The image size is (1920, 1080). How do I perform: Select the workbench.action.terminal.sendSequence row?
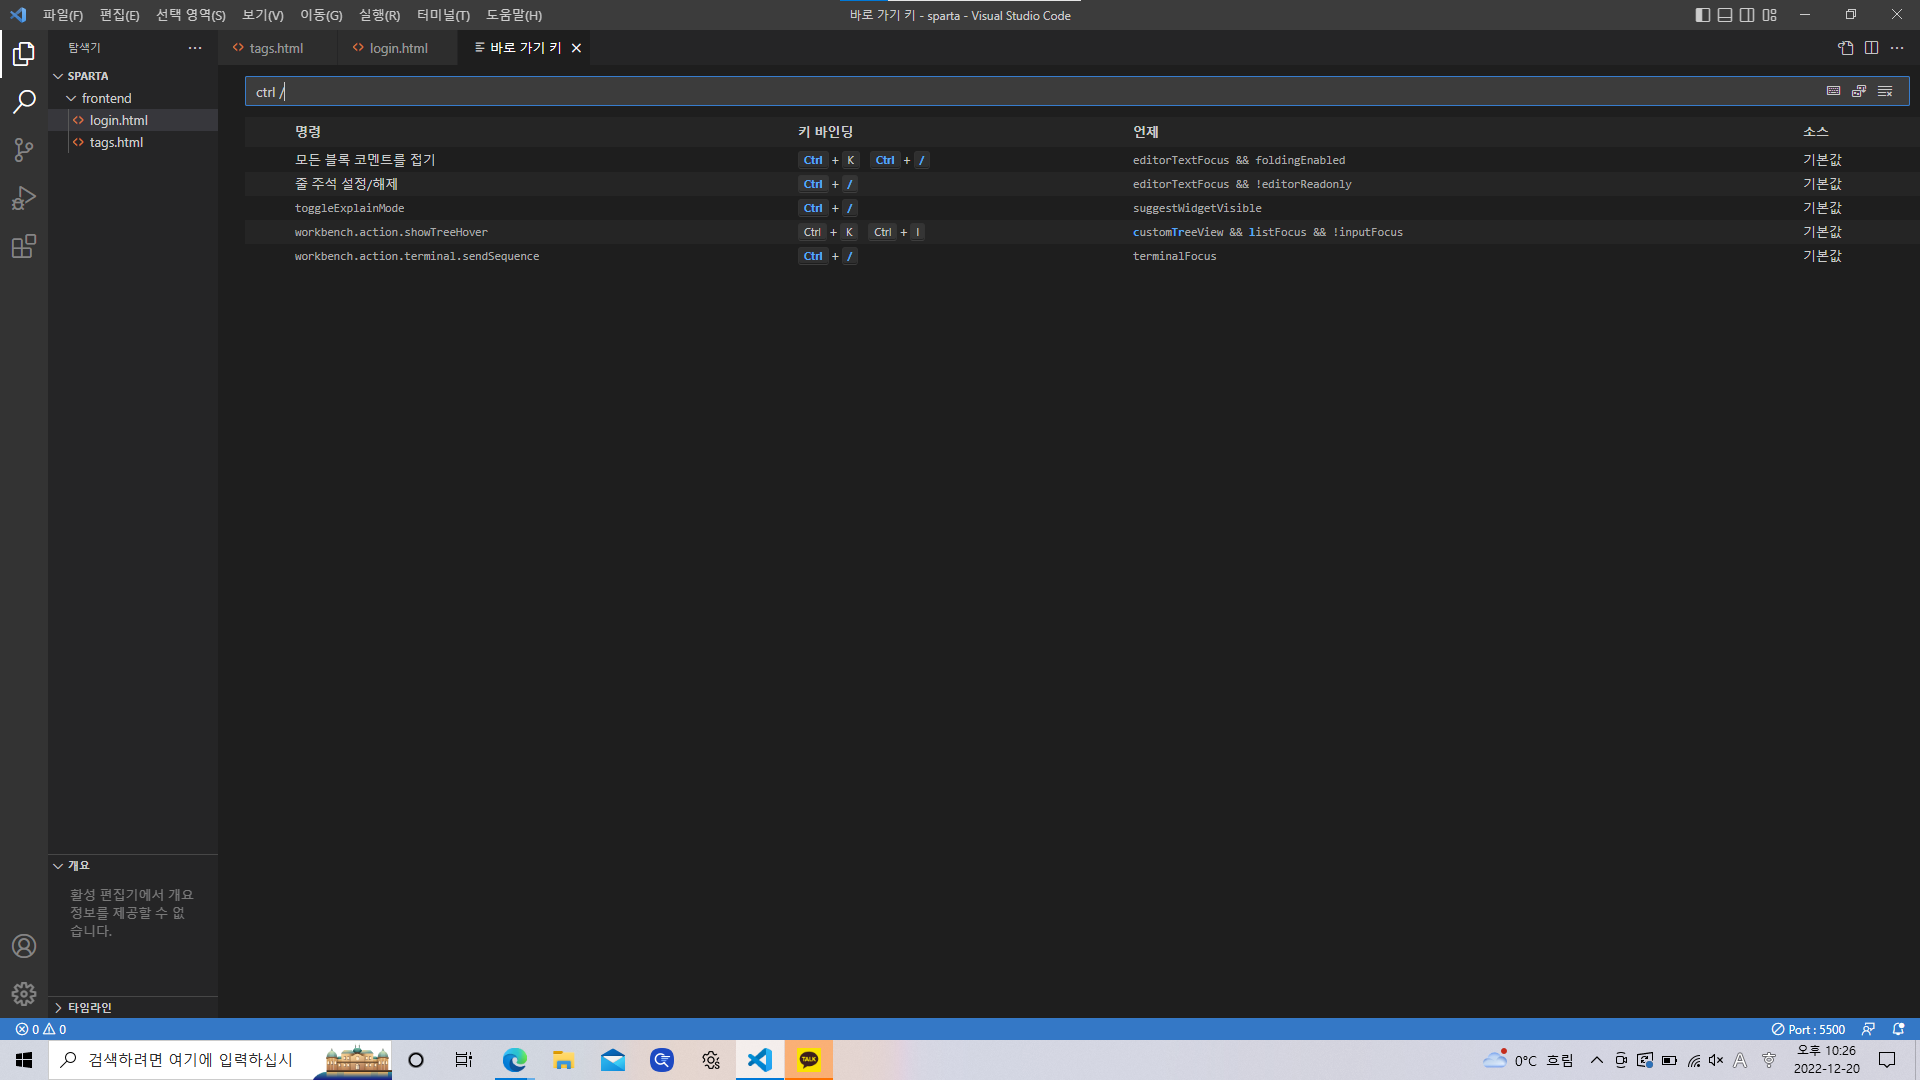(x=1082, y=256)
